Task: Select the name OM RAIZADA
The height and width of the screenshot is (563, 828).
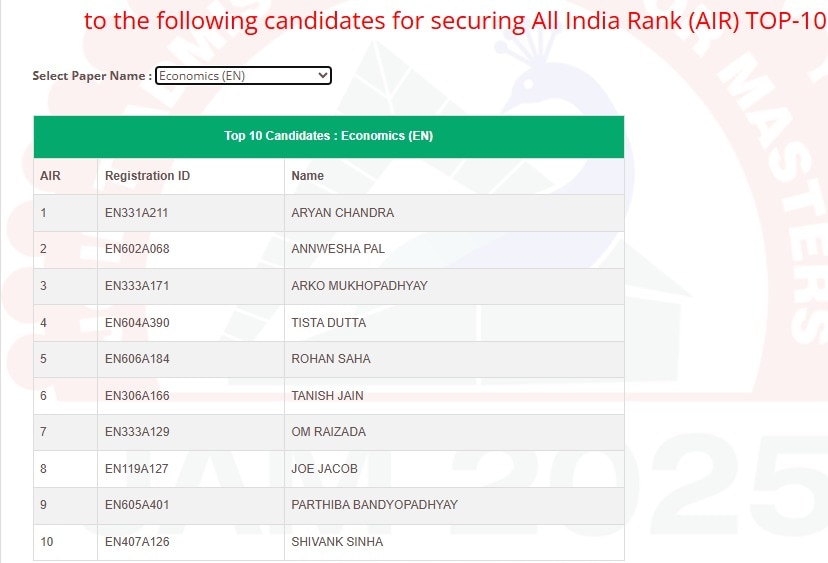Action: (x=328, y=432)
